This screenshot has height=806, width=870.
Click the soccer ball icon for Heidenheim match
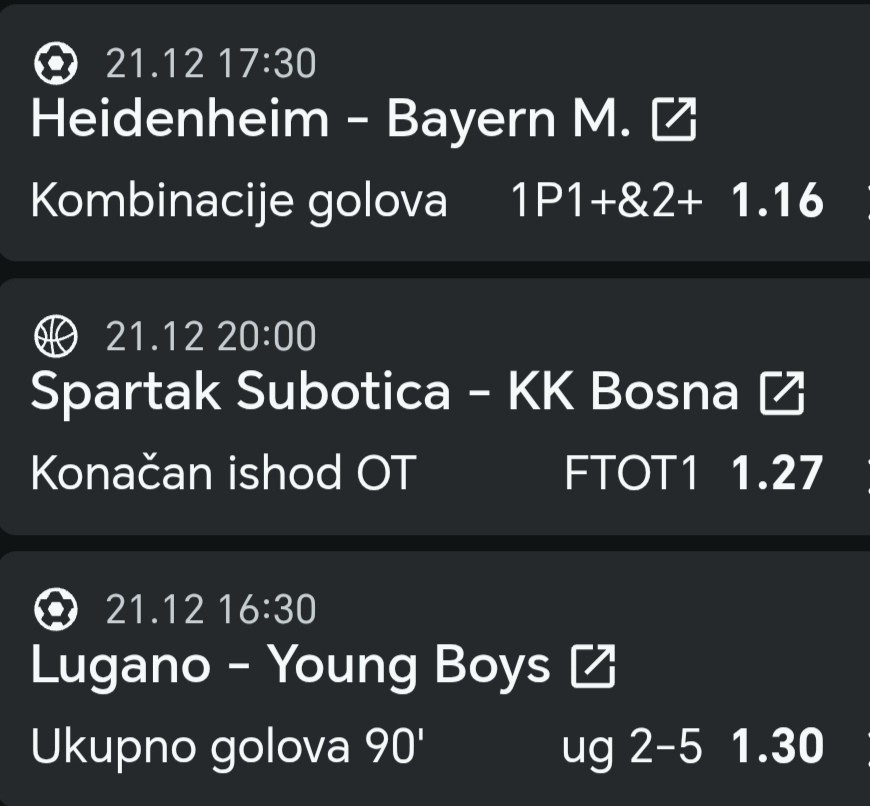(56, 65)
